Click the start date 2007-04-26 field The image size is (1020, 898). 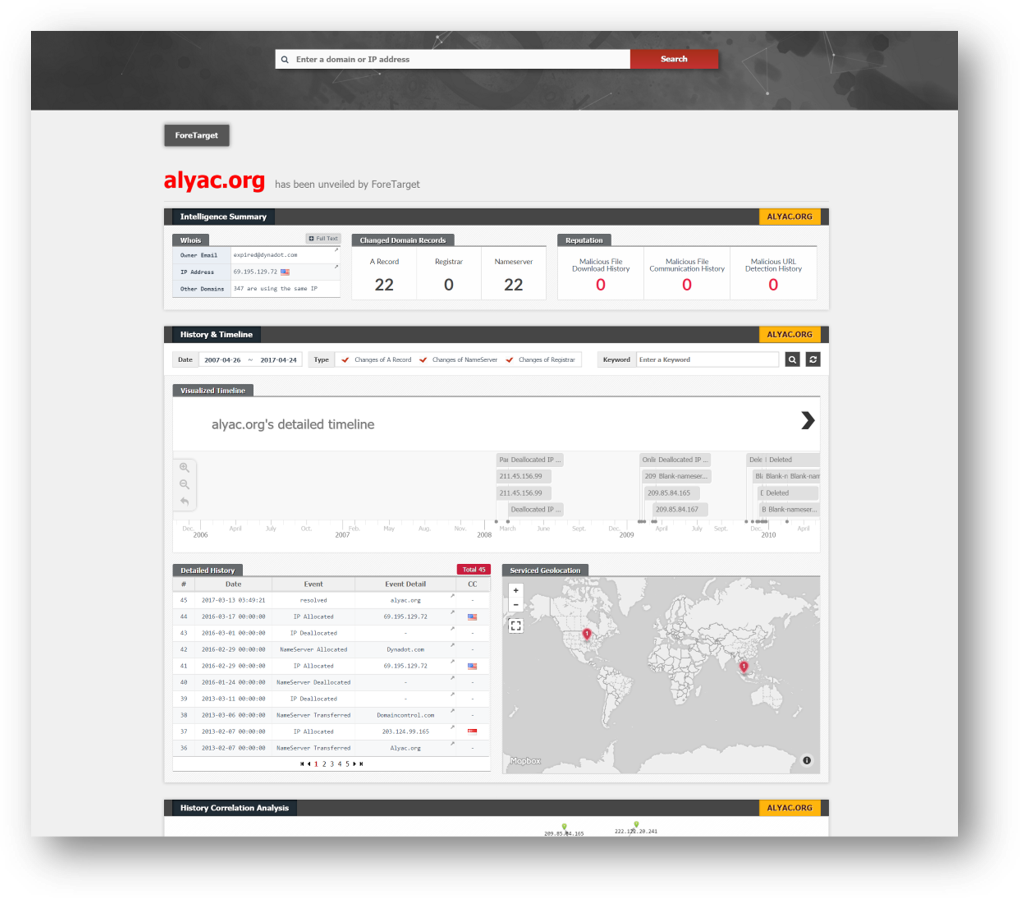(222, 360)
